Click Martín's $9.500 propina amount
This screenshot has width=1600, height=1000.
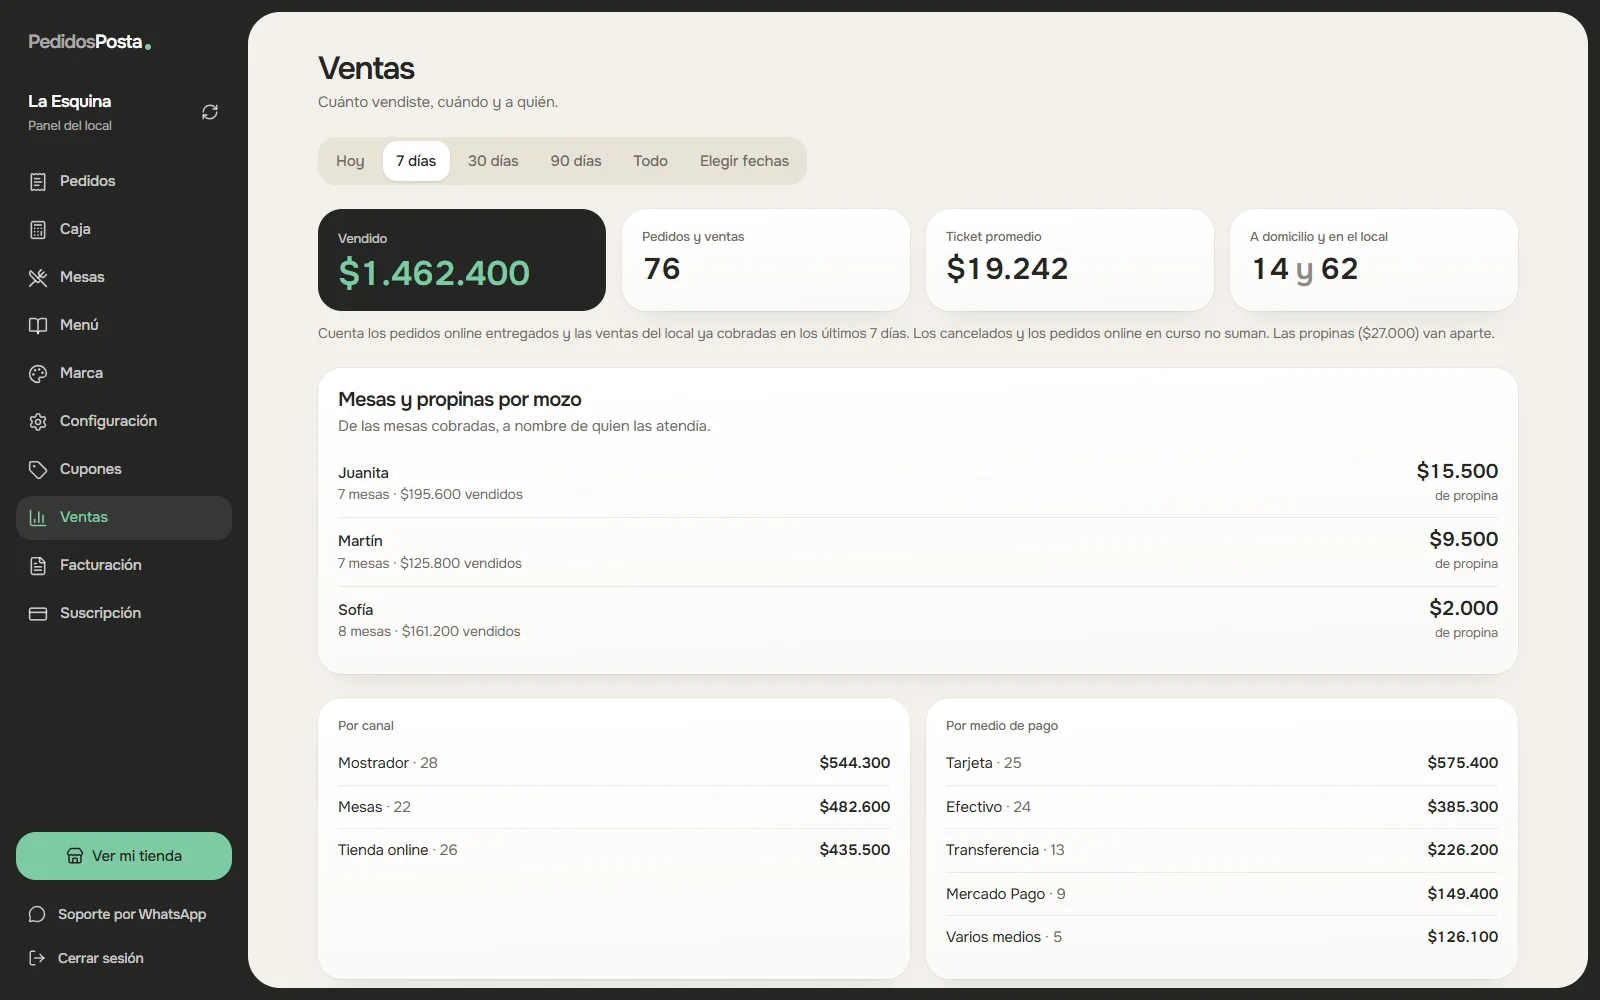[x=1463, y=539]
